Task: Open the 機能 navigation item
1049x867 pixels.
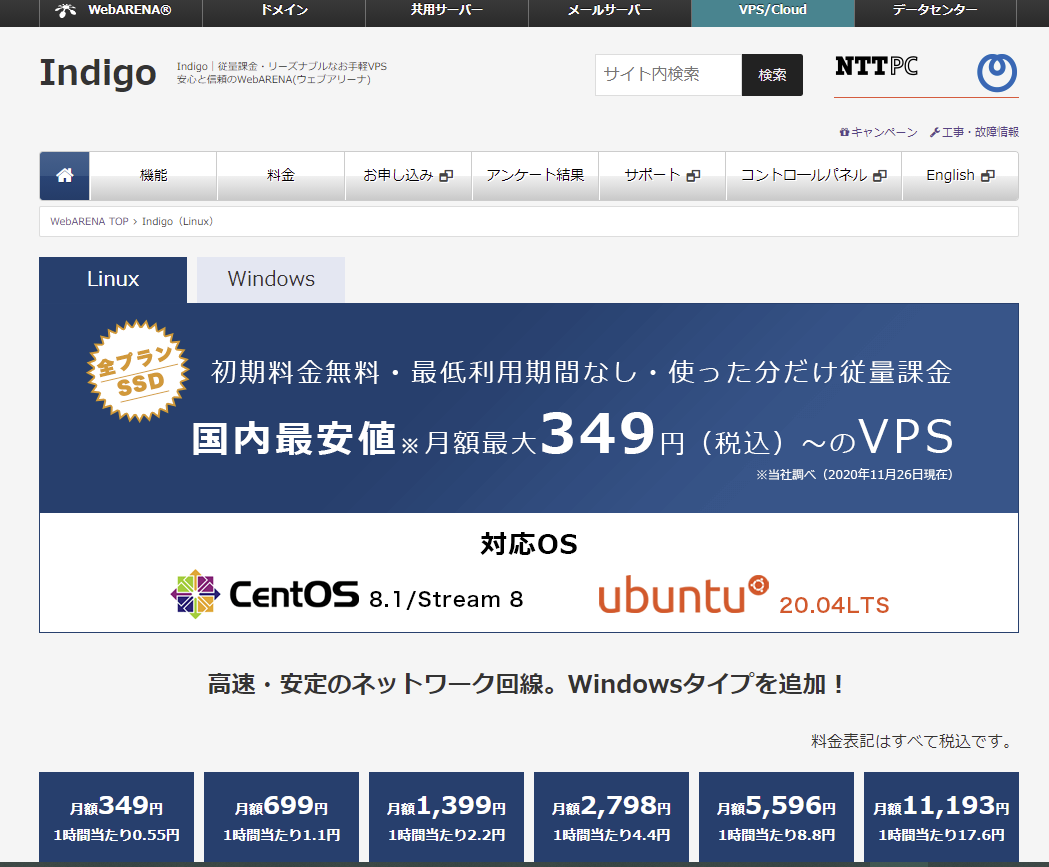Action: click(153, 175)
